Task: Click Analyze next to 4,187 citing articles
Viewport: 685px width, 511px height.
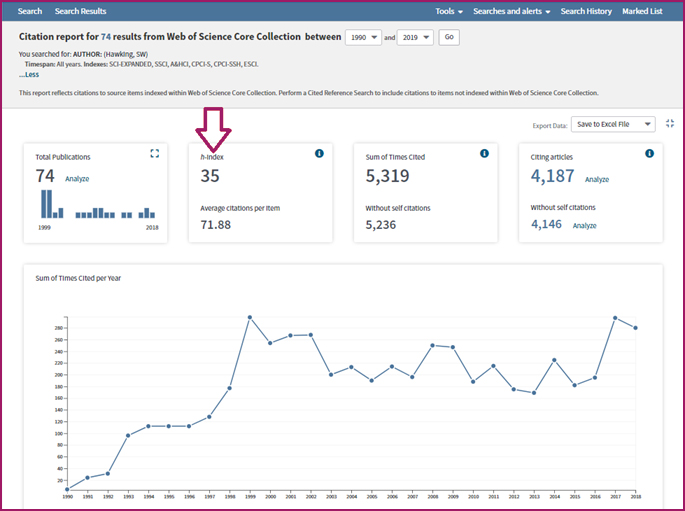Action: pos(597,180)
